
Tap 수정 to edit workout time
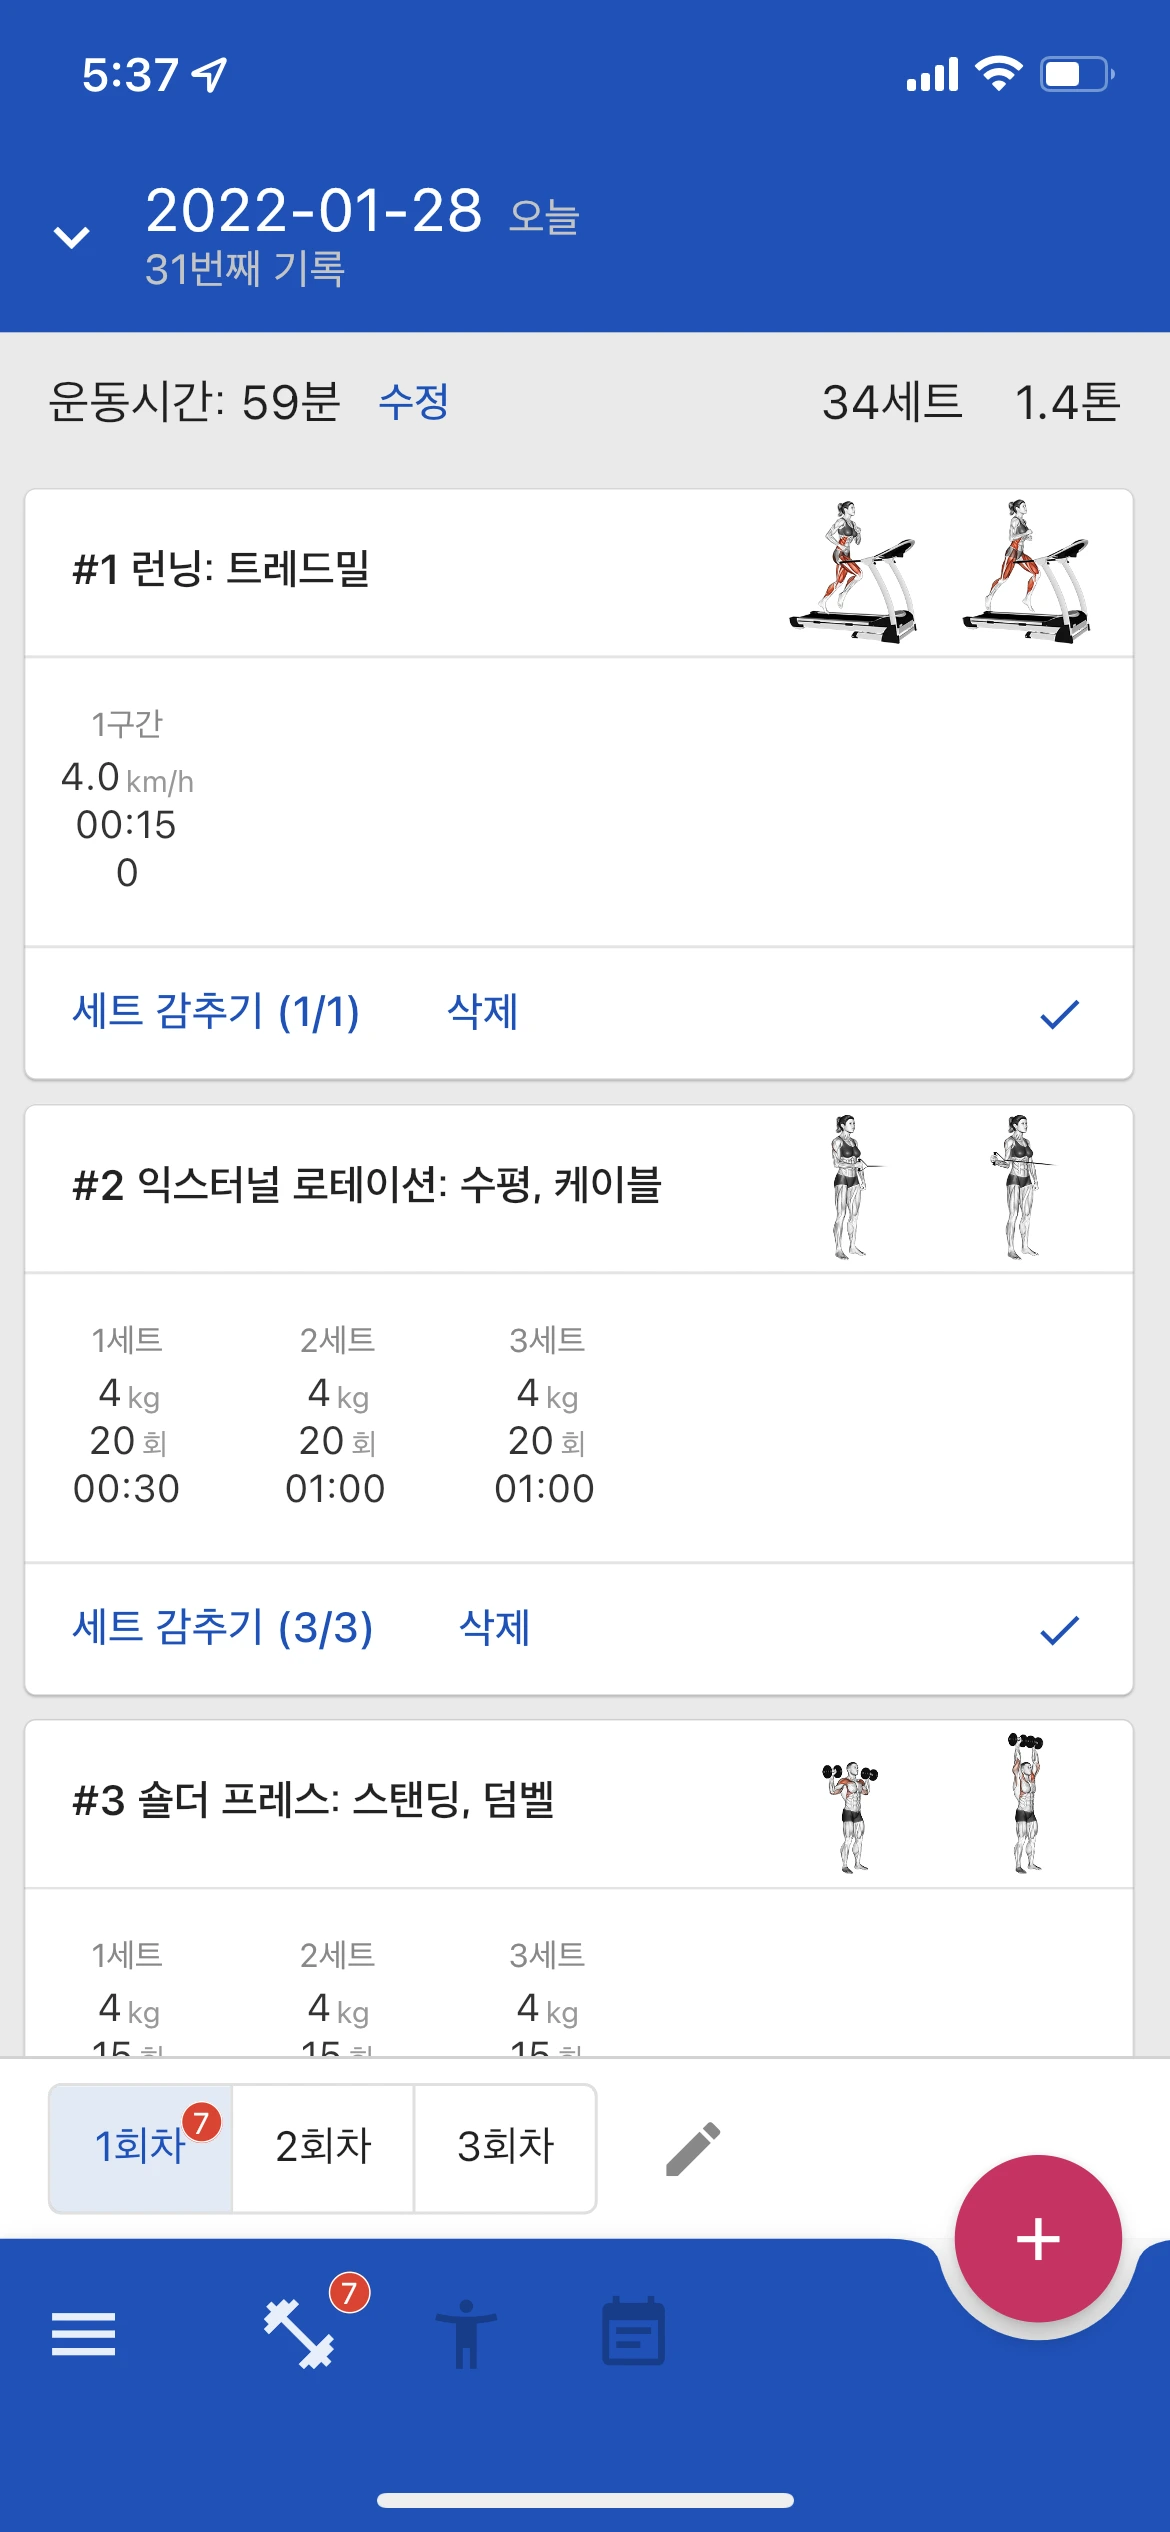pos(414,402)
